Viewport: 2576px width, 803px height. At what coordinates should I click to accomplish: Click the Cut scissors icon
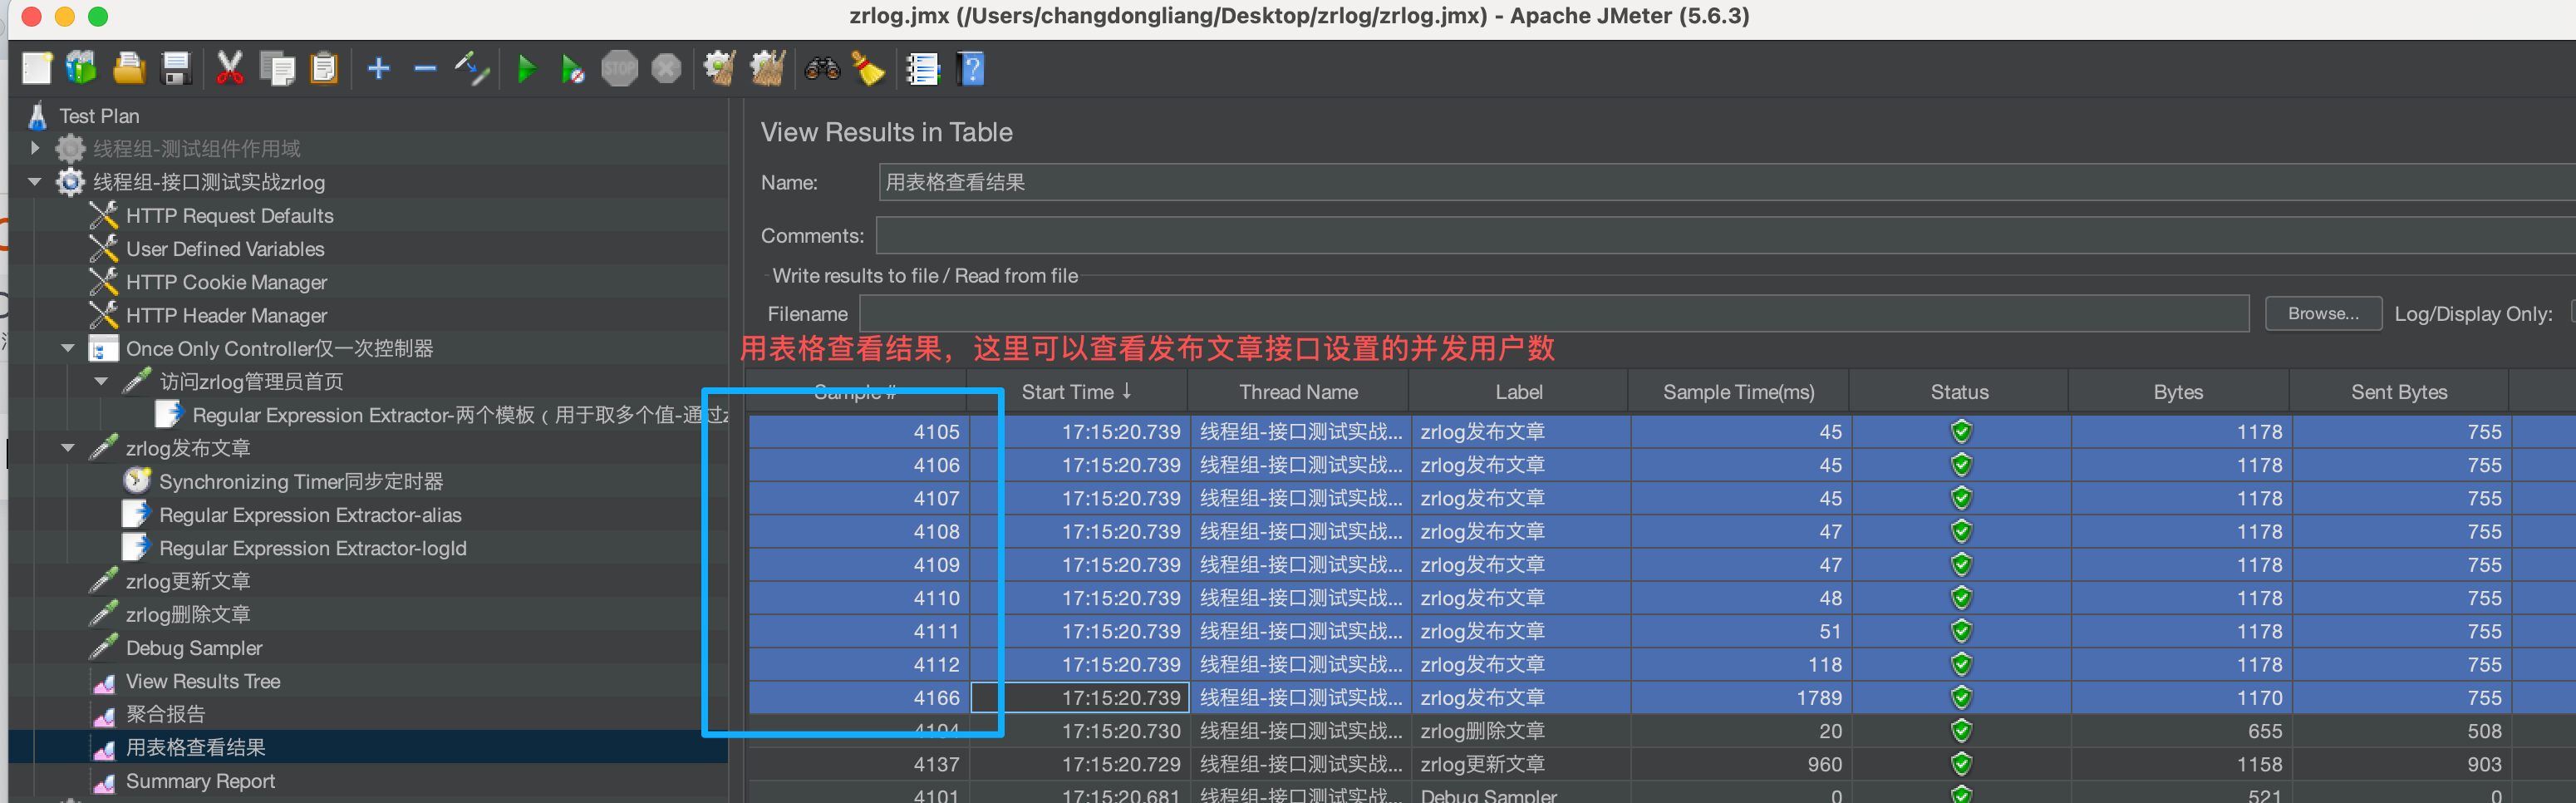pos(230,68)
